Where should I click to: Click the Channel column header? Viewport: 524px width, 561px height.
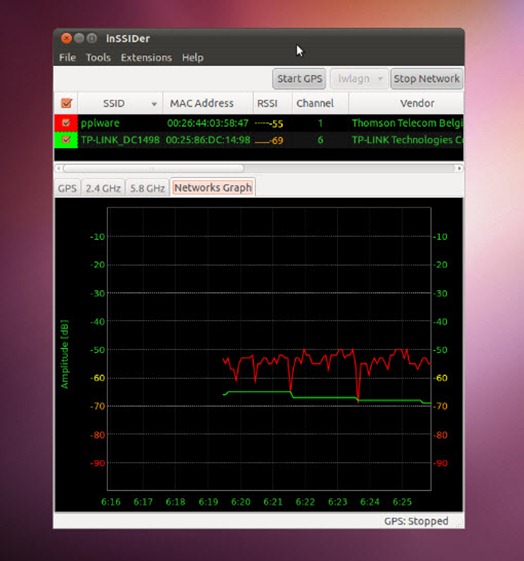point(320,103)
